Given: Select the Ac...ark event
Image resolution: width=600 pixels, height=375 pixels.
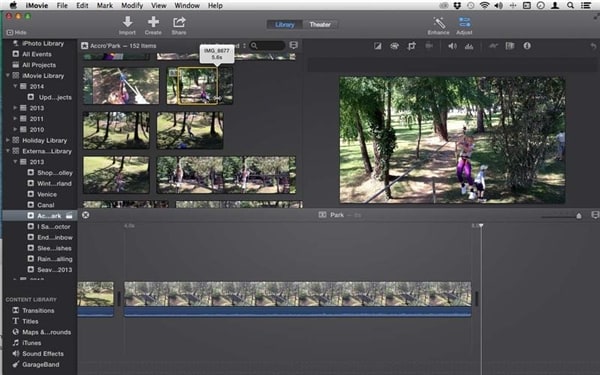Looking at the screenshot, I should [x=40, y=215].
